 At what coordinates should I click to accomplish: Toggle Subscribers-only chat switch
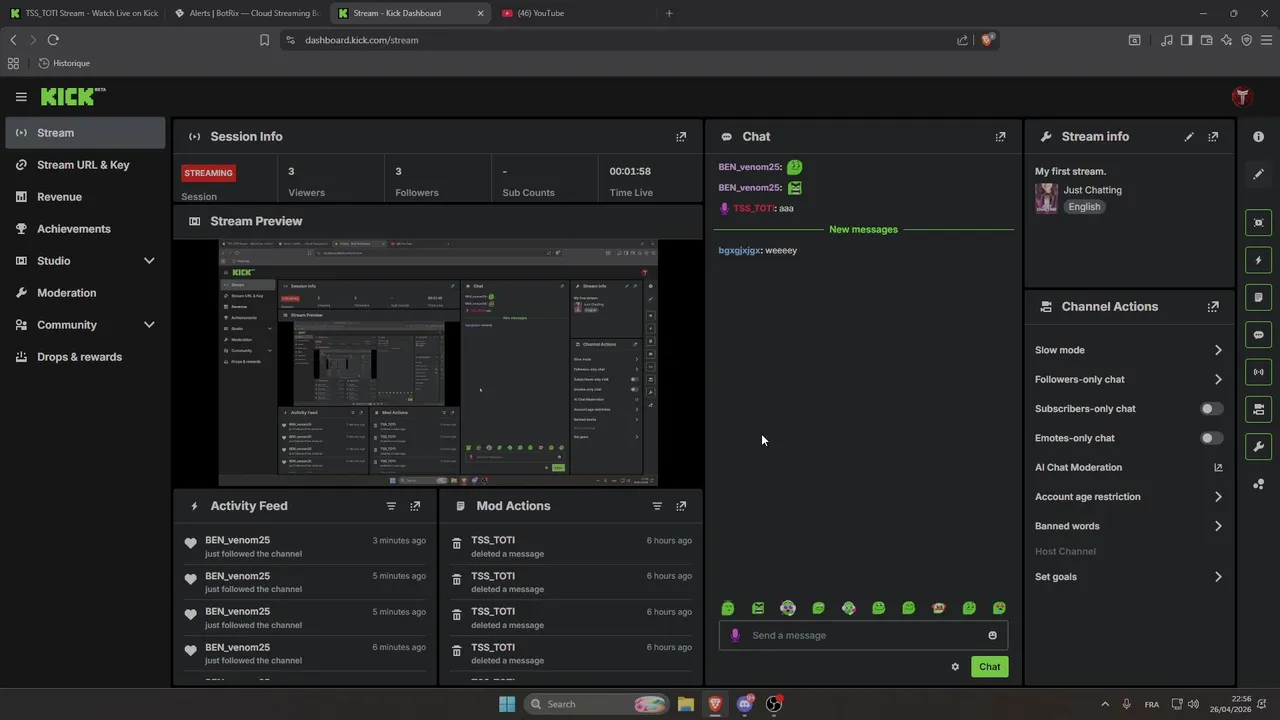(x=1211, y=409)
